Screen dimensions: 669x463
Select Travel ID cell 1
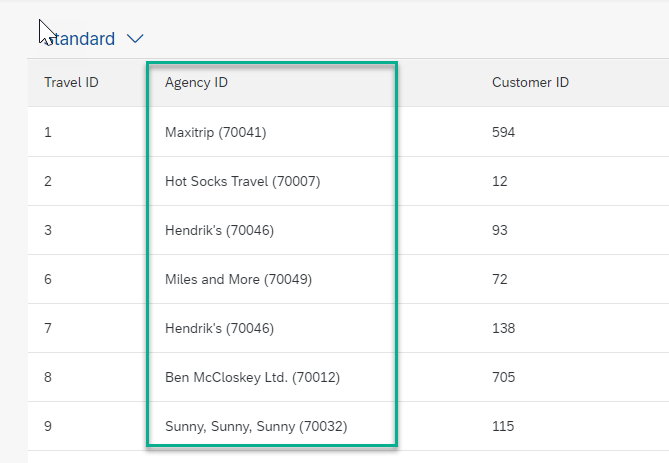(x=48, y=132)
